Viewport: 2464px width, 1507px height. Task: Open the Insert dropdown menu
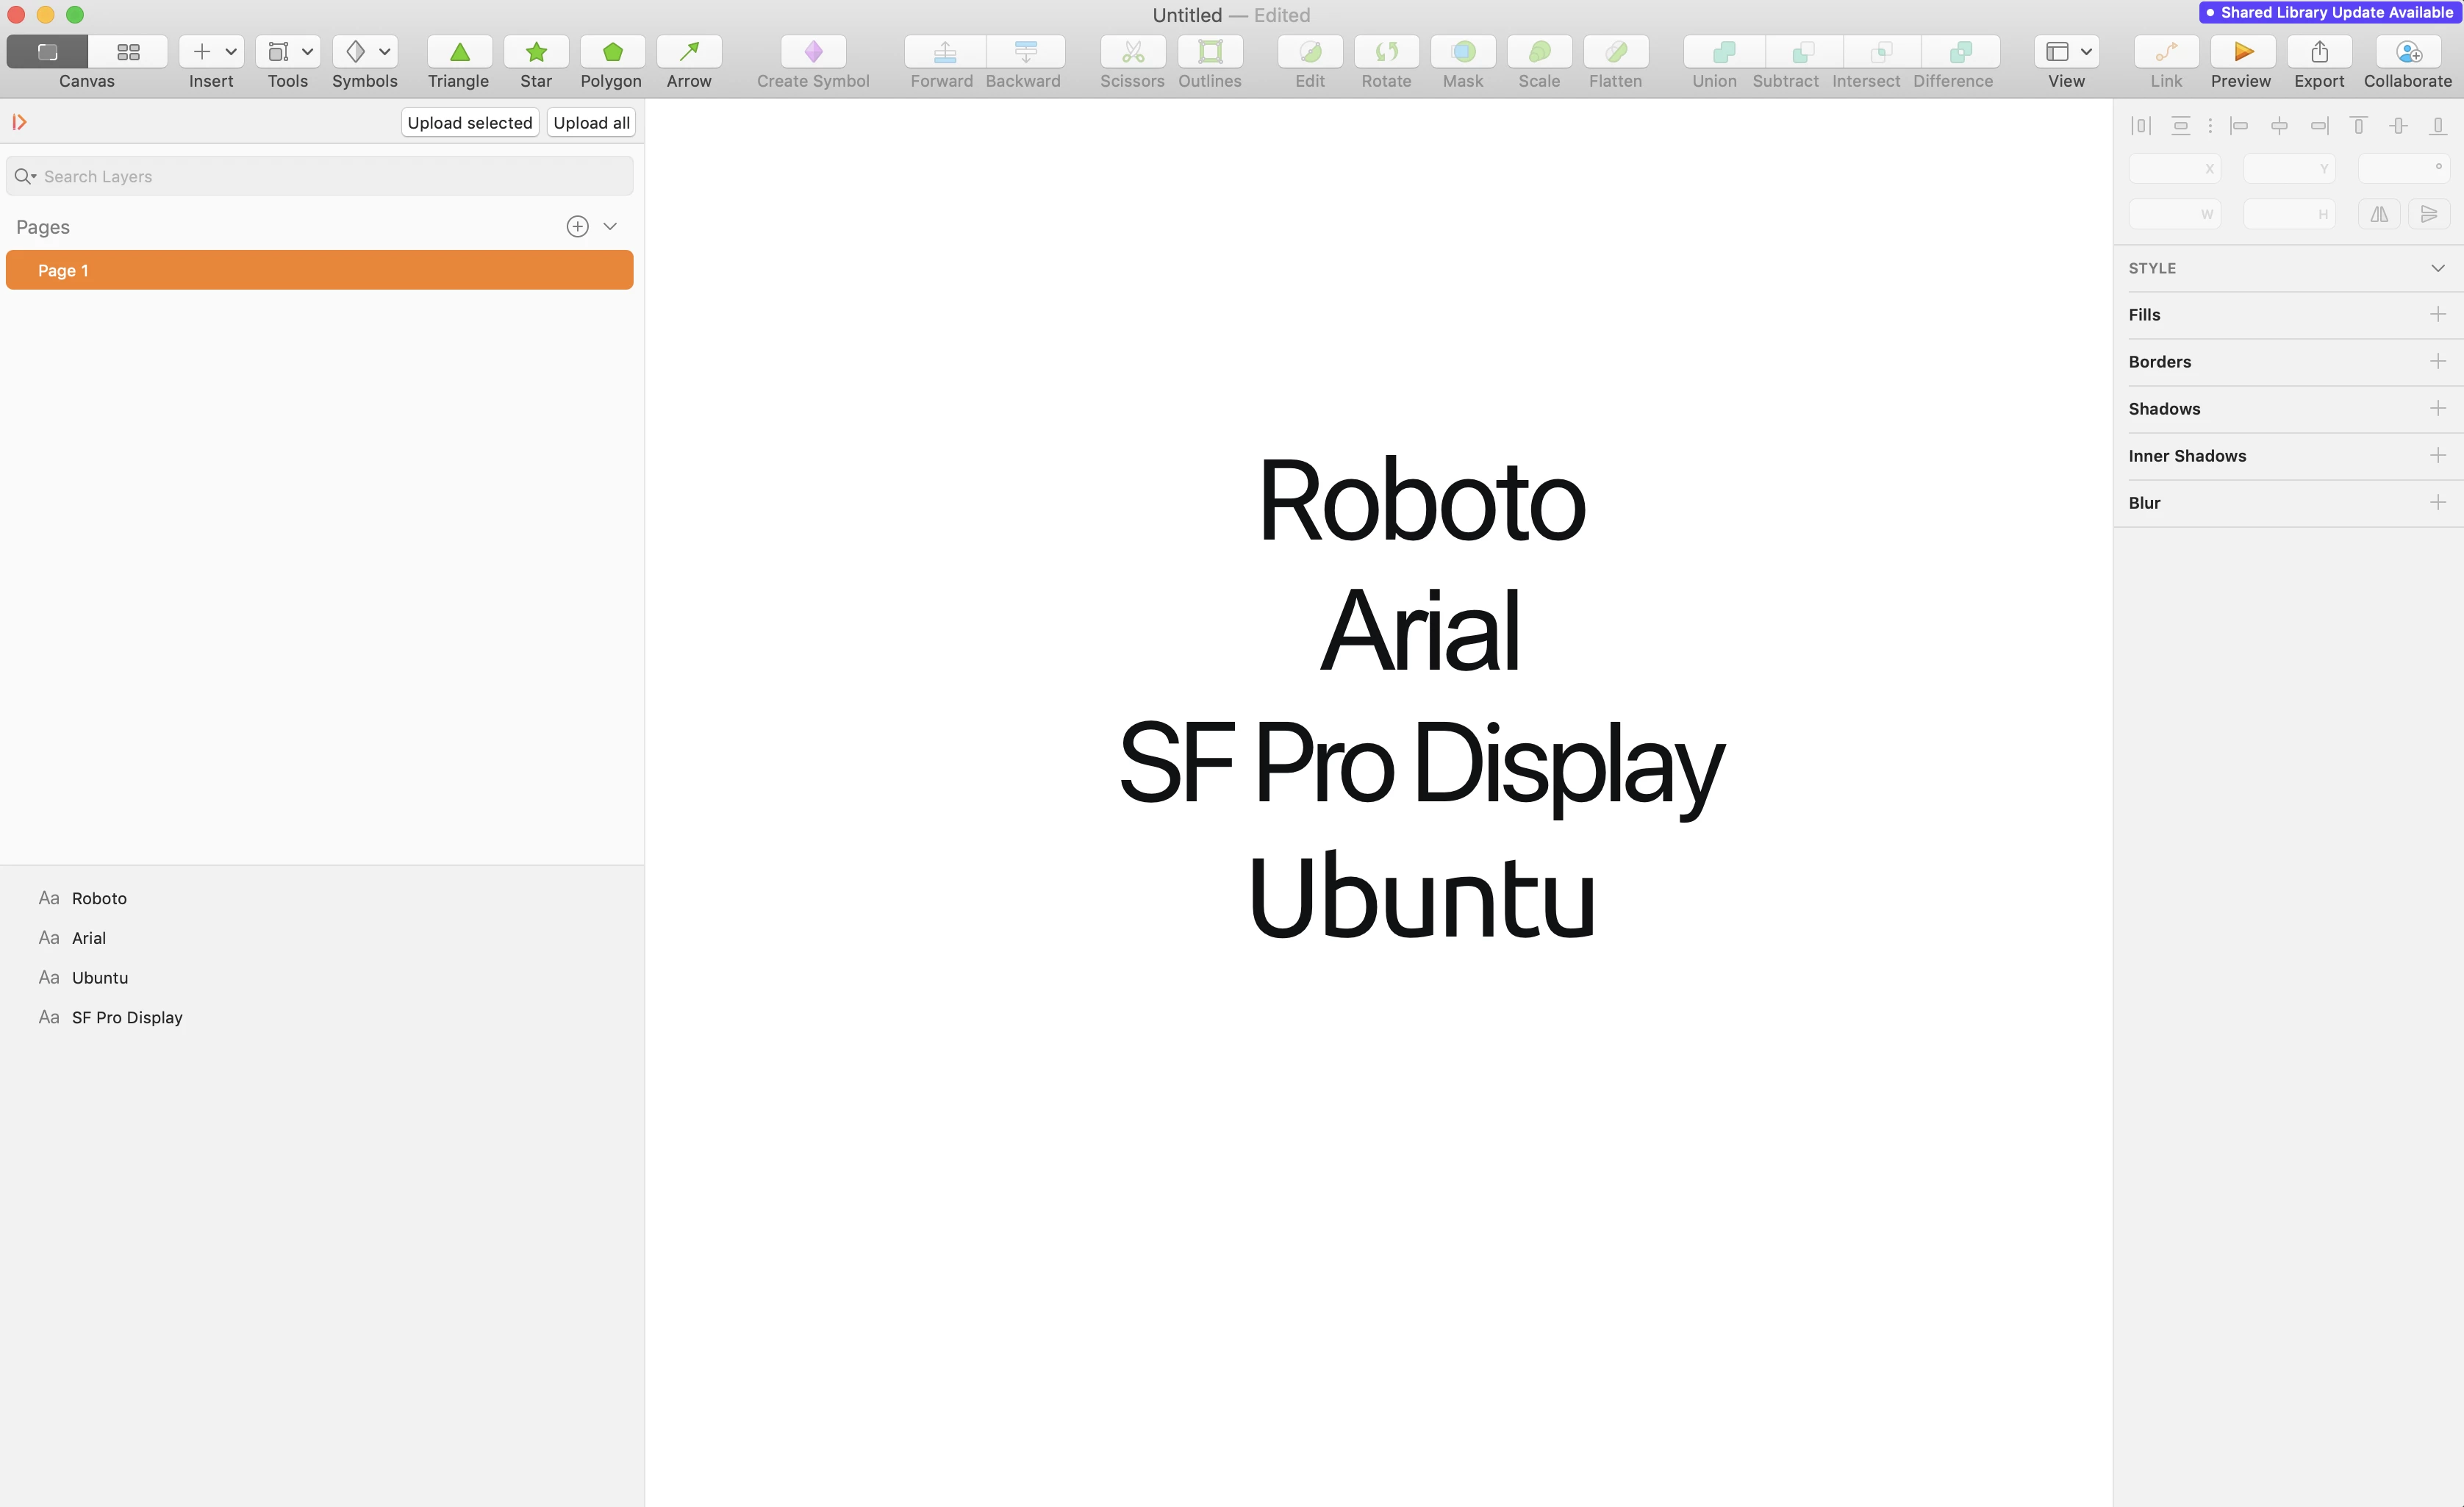pyautogui.click(x=212, y=52)
